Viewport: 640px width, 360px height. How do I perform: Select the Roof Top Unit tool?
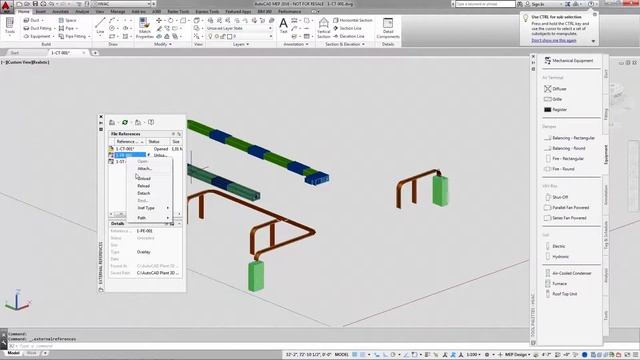click(561, 294)
